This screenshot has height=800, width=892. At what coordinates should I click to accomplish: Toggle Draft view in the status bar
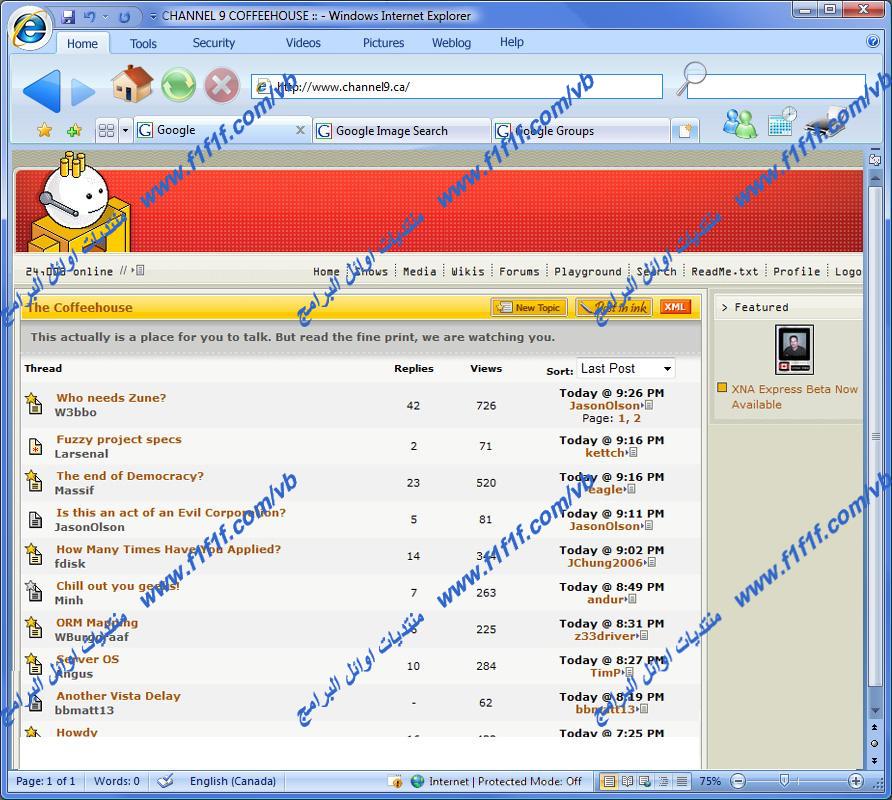pyautogui.click(x=682, y=781)
